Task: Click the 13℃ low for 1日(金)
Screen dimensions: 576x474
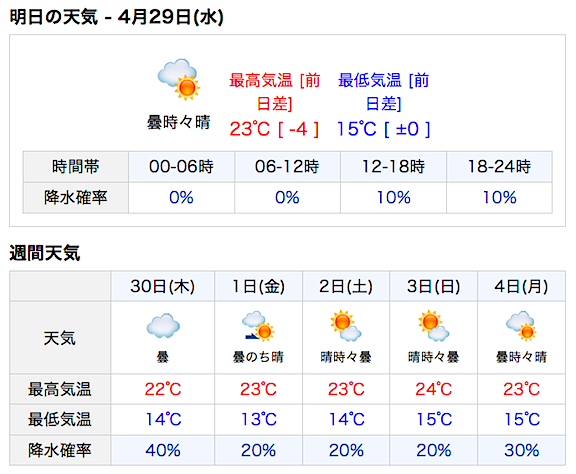Action: [x=259, y=419]
